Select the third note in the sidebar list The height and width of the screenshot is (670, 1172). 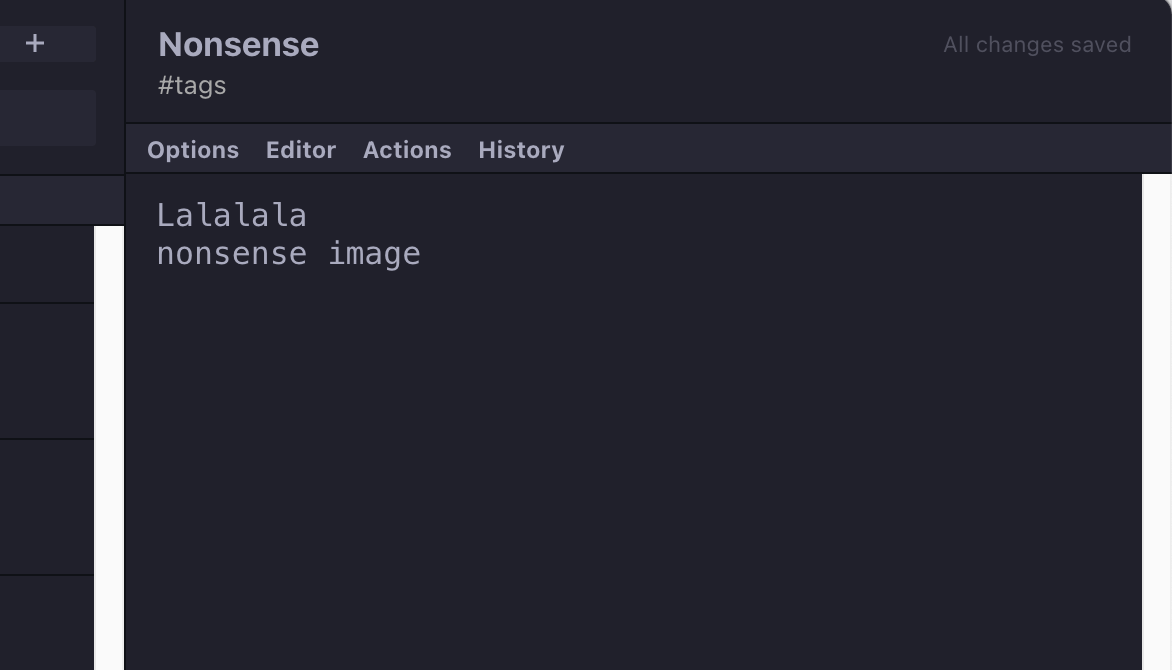click(47, 507)
